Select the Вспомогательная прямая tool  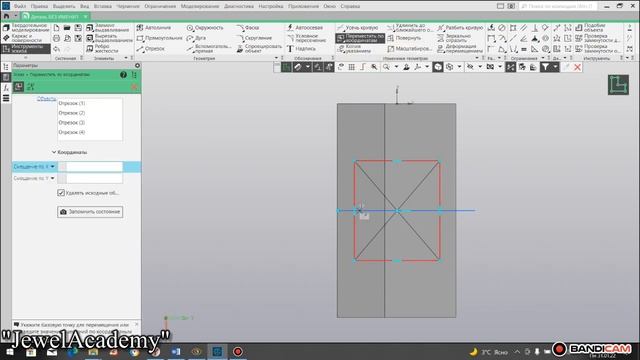[209, 49]
